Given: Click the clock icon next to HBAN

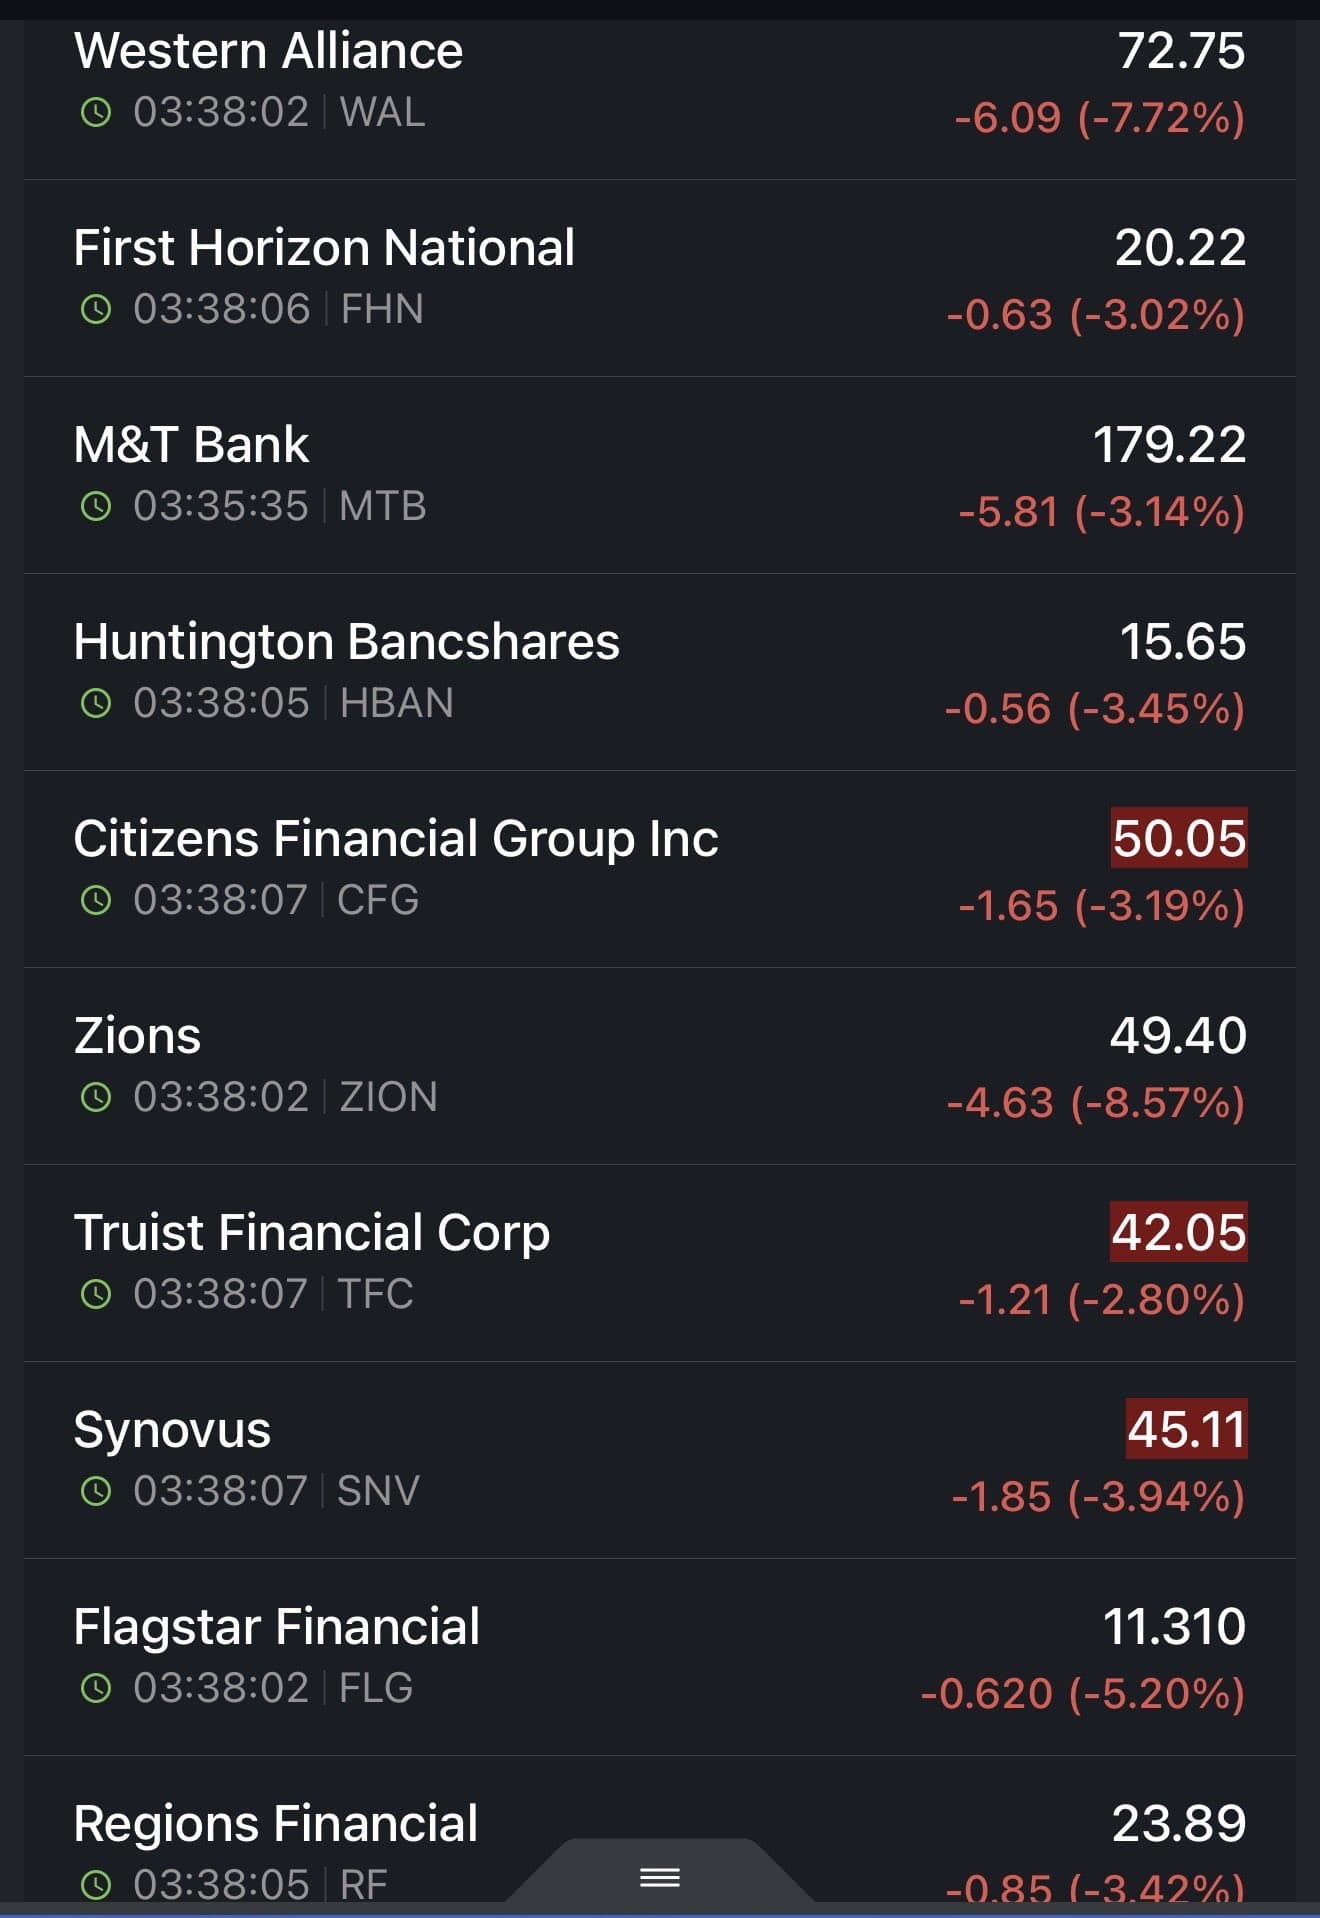Looking at the screenshot, I should coord(96,703).
